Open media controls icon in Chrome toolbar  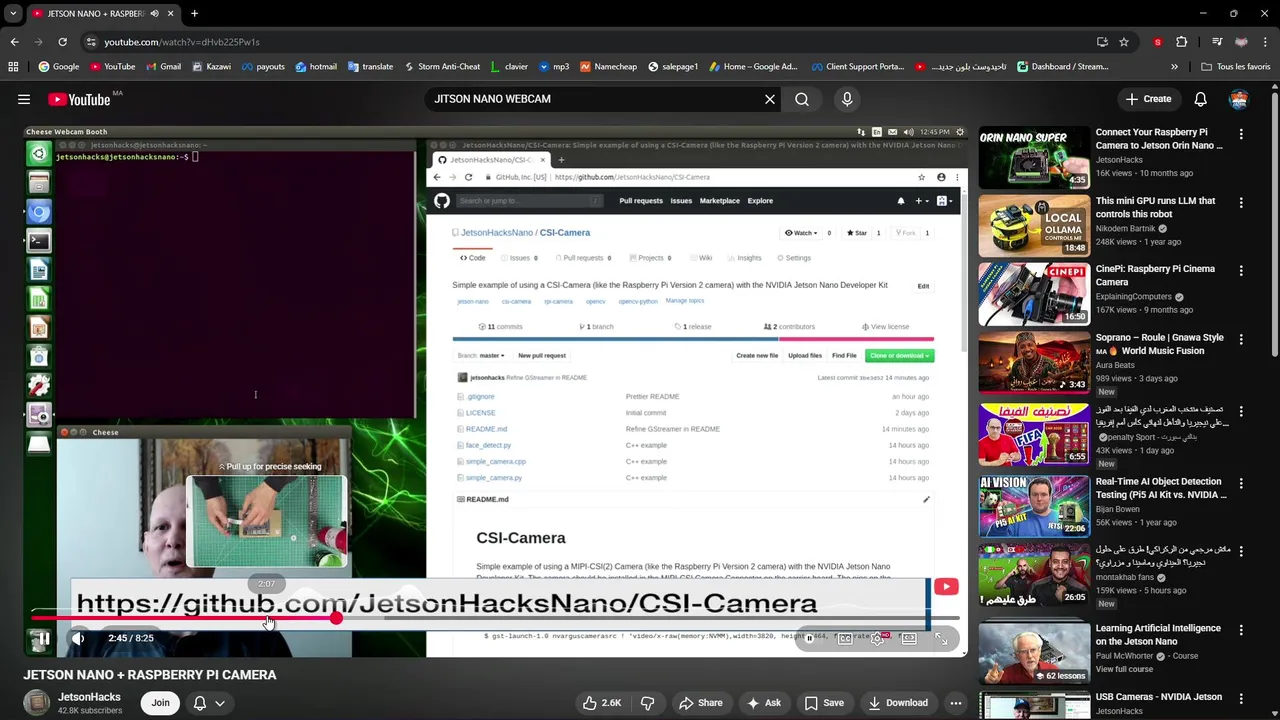[1217, 42]
